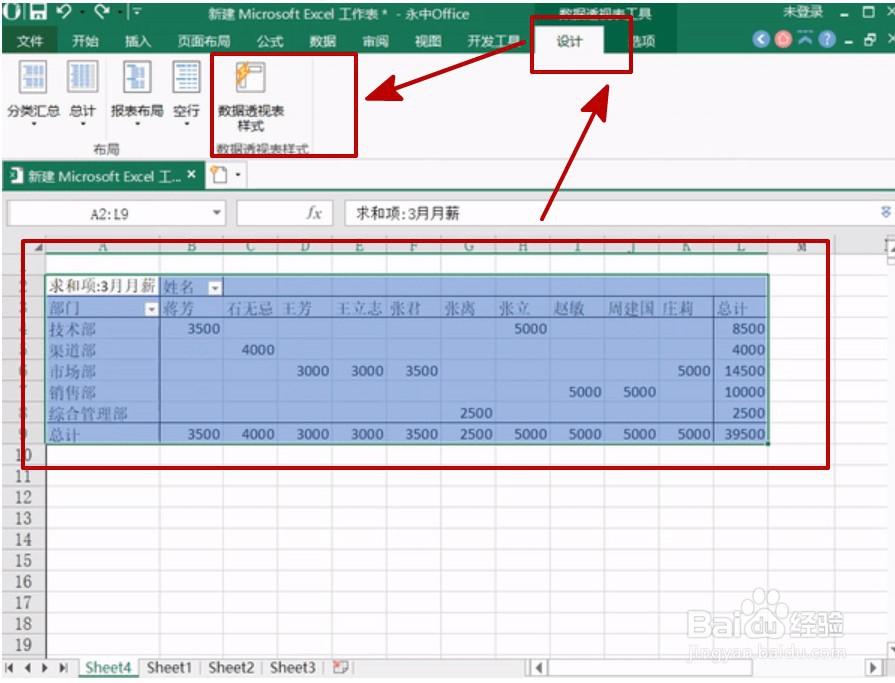Click the Redo icon
The height and width of the screenshot is (683, 895).
tap(104, 11)
